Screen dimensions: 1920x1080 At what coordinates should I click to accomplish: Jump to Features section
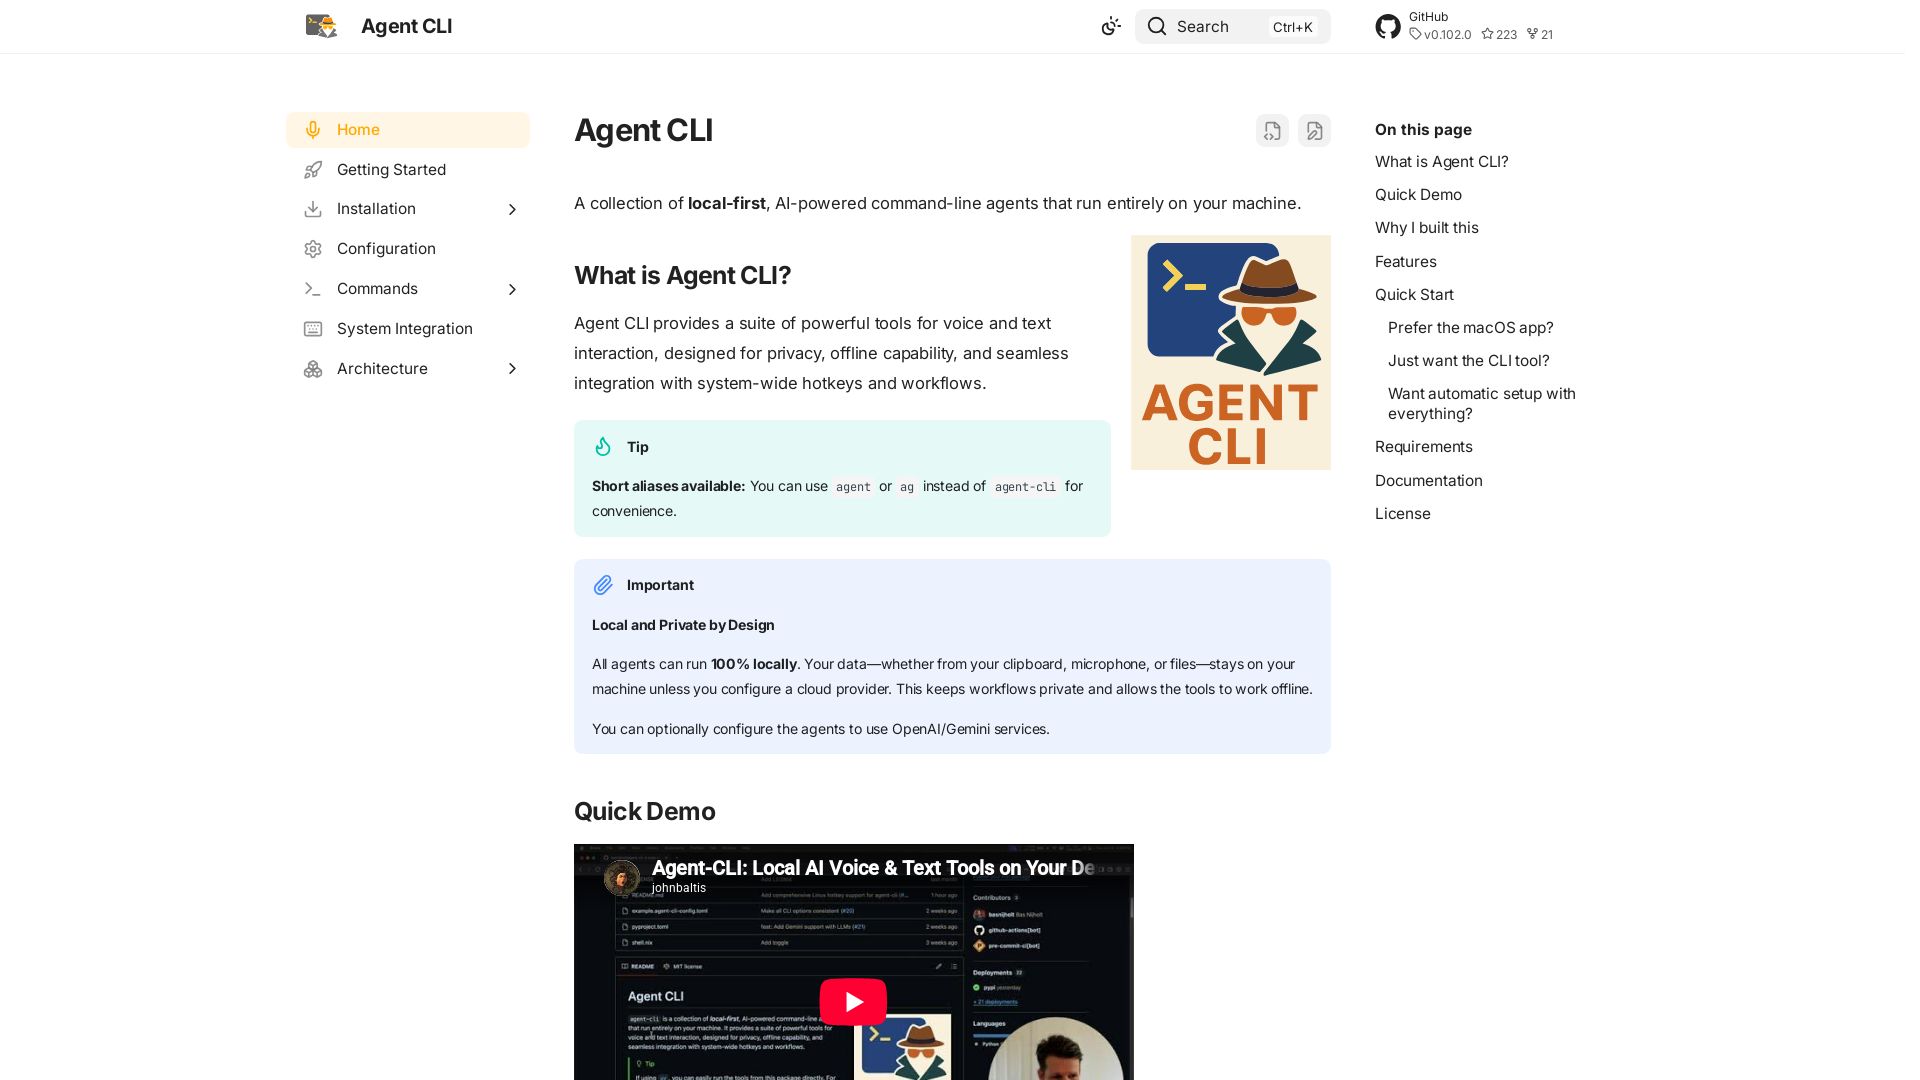pos(1405,262)
